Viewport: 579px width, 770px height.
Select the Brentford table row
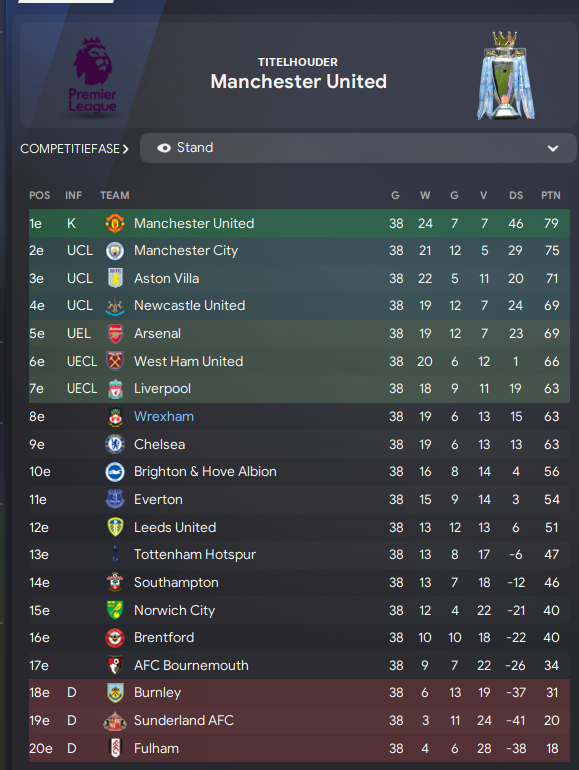(x=299, y=637)
